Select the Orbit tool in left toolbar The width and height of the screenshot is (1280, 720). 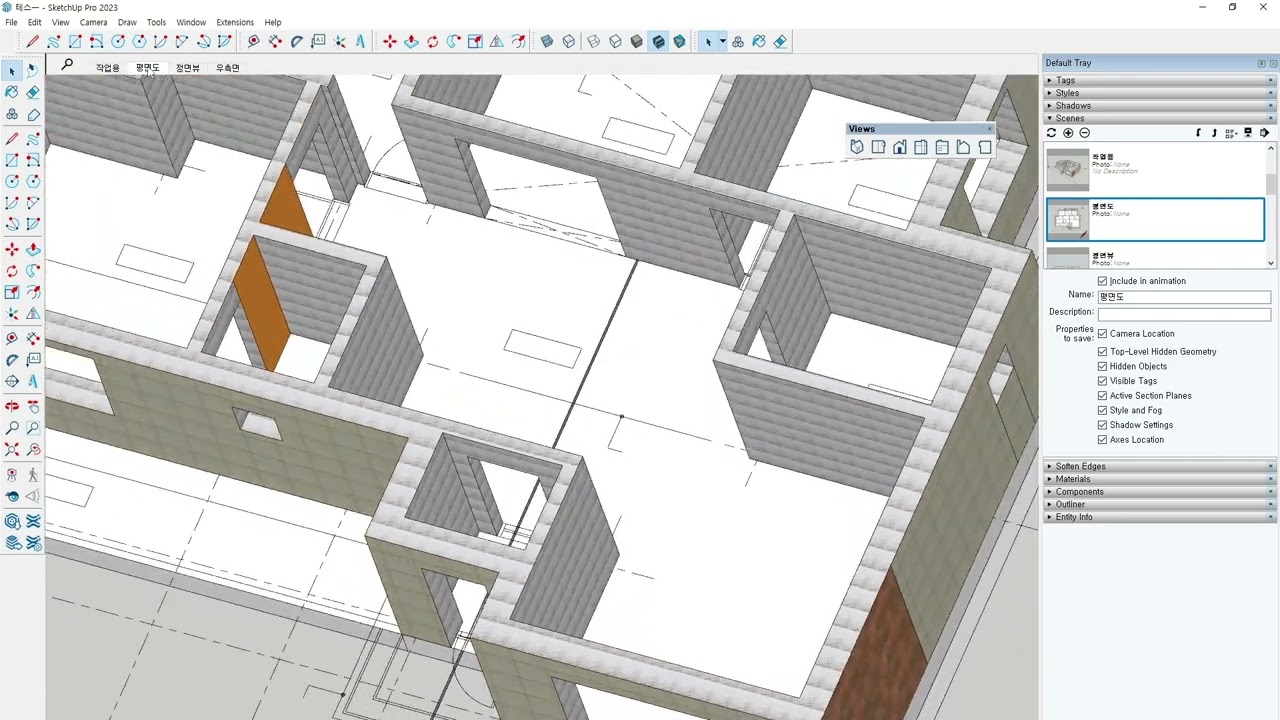pyautogui.click(x=12, y=405)
